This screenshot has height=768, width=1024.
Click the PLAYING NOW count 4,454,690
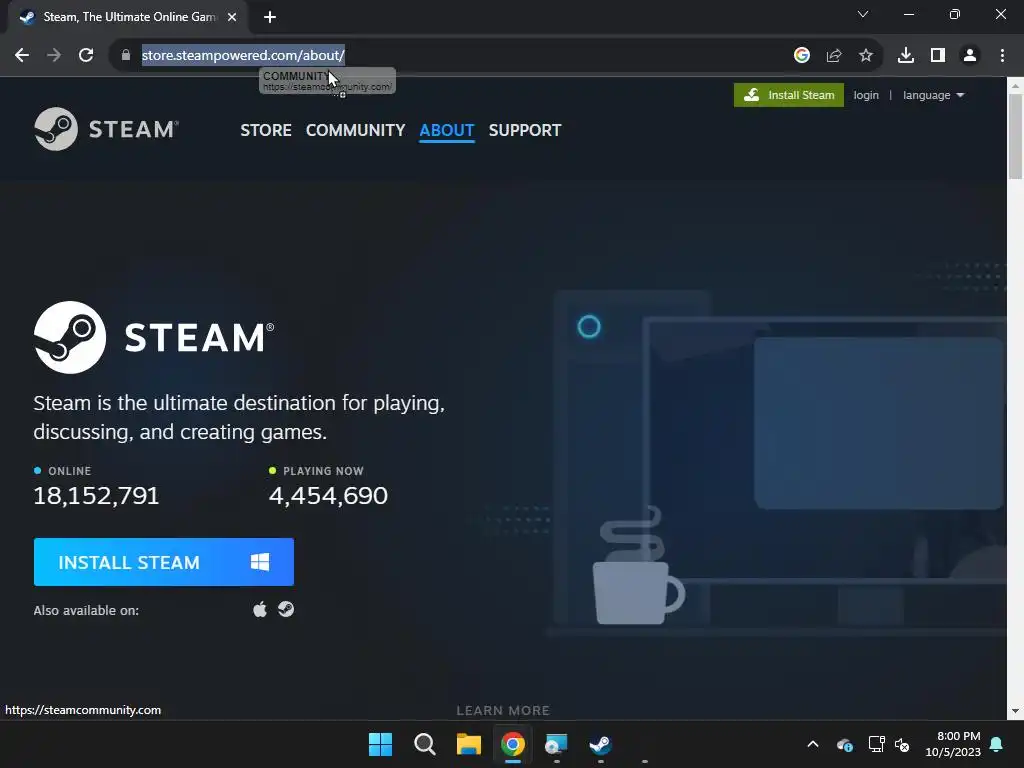328,496
